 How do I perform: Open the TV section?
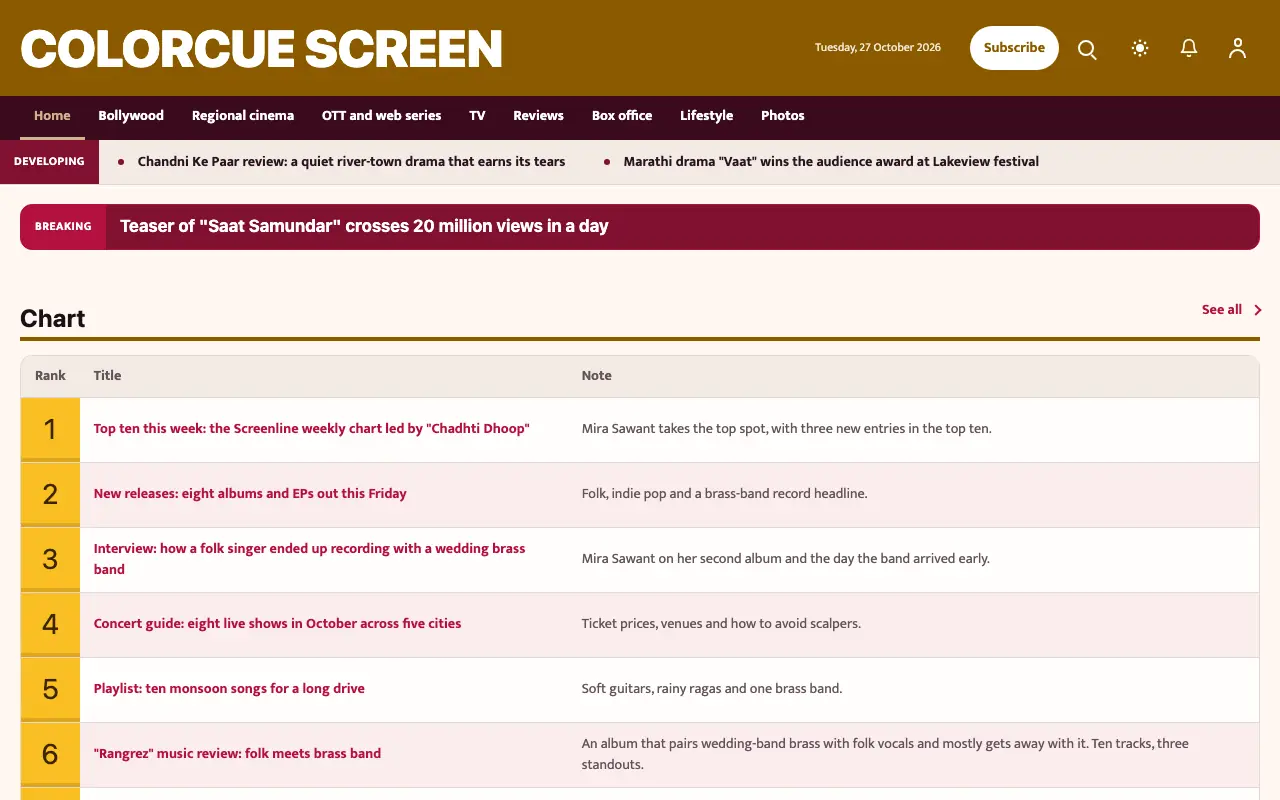477,116
